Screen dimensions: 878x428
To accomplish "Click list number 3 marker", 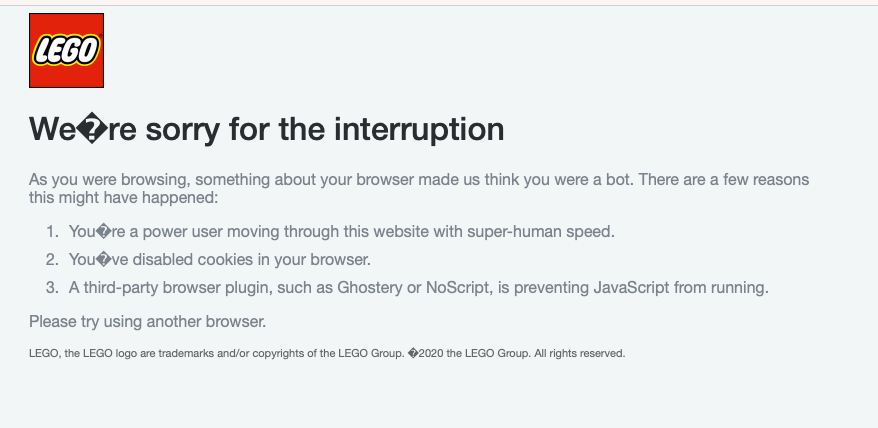I will tap(53, 289).
